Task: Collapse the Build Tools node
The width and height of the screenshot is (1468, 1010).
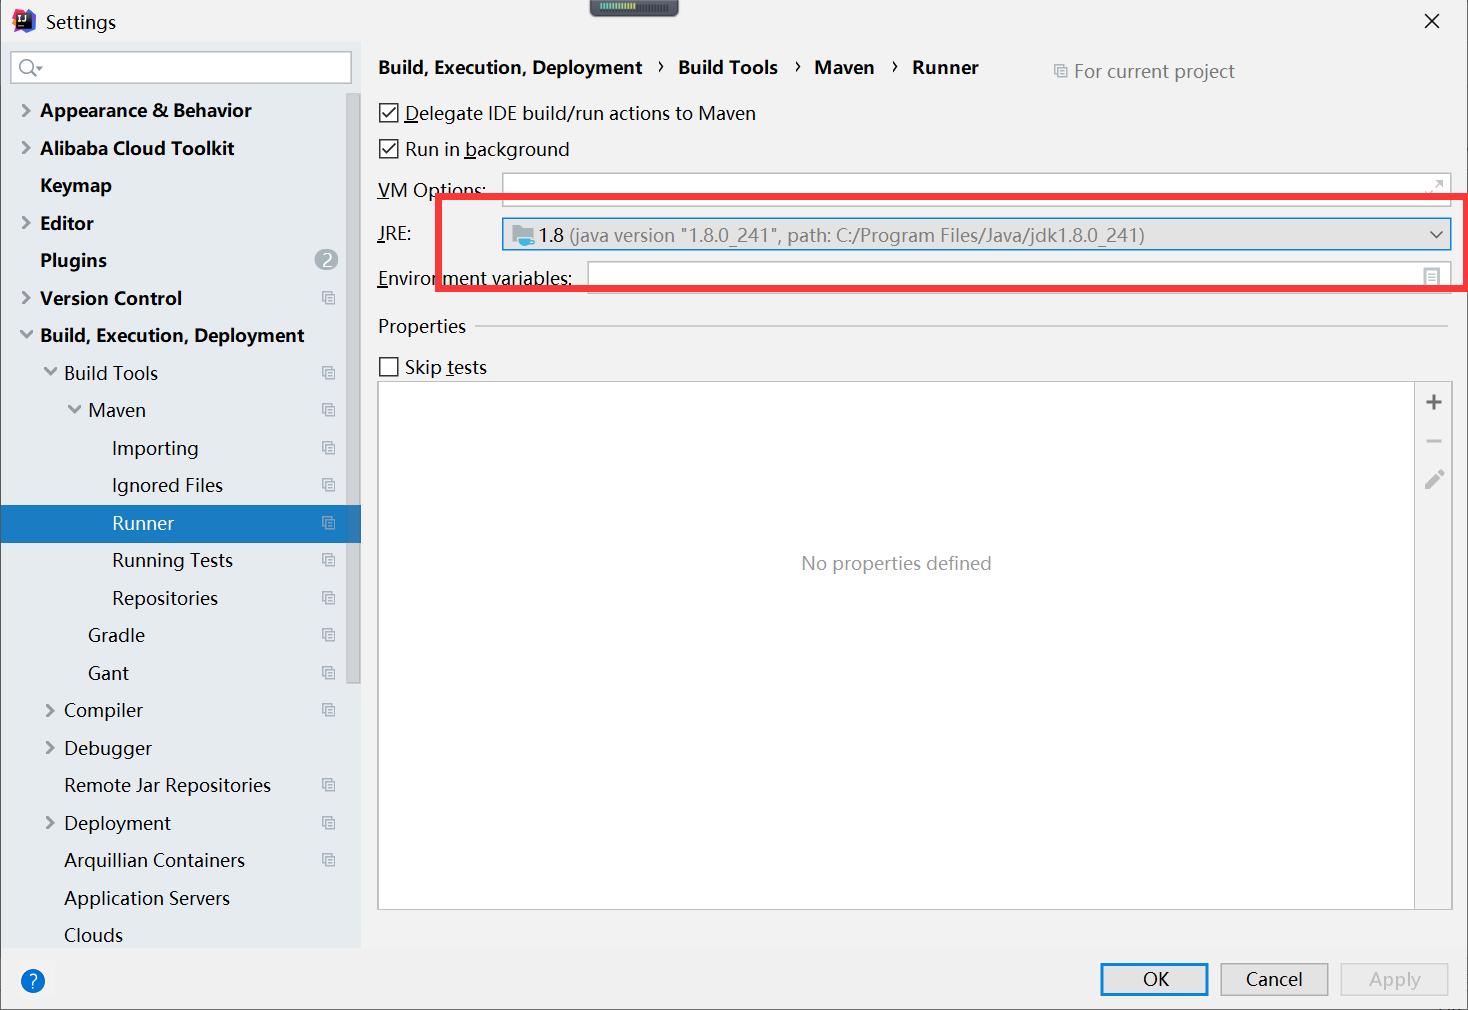Action: pyautogui.click(x=50, y=372)
